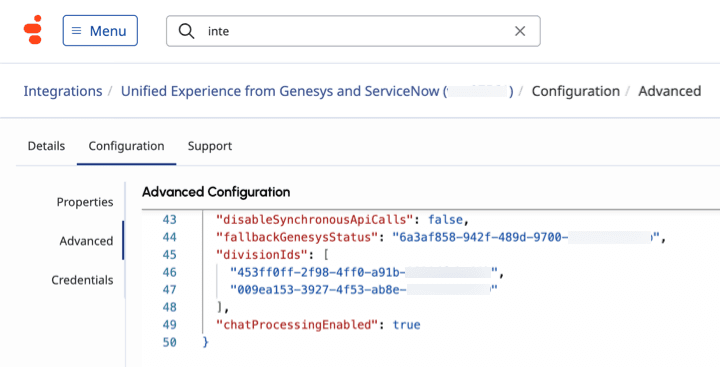This screenshot has height=367, width=720.
Task: Select the Configuration tab
Action: pos(126,146)
